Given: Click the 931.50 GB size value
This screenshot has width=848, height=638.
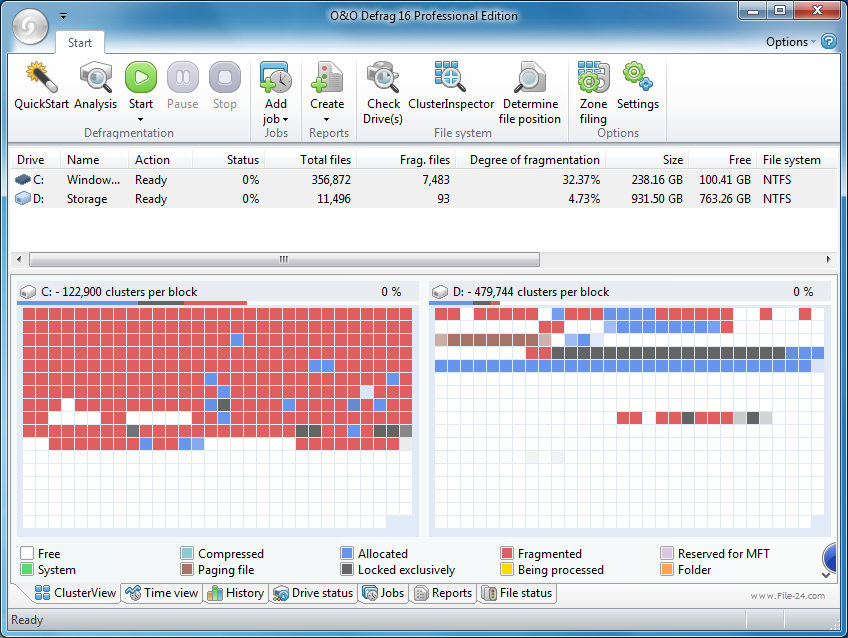Looking at the screenshot, I should click(x=657, y=198).
